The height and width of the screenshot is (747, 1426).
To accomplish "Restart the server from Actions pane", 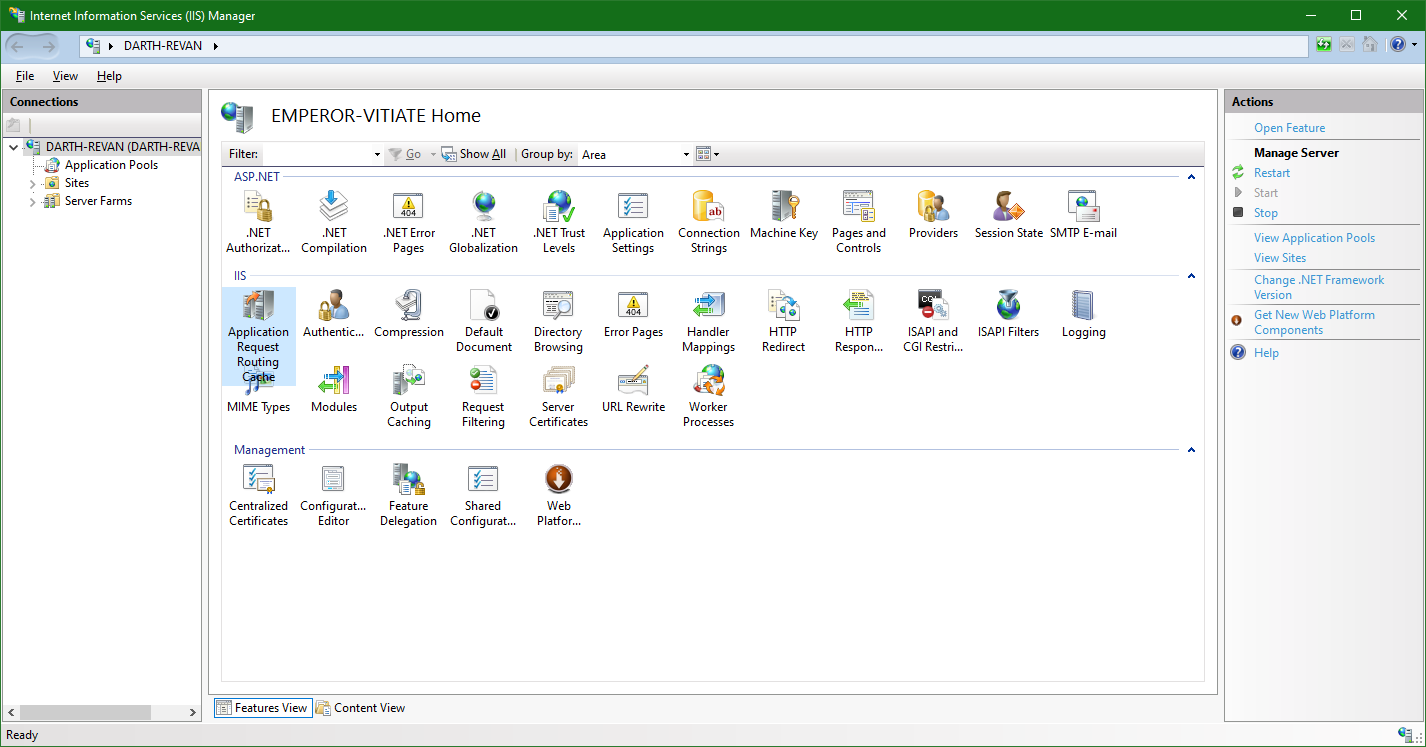I will coord(1271,172).
